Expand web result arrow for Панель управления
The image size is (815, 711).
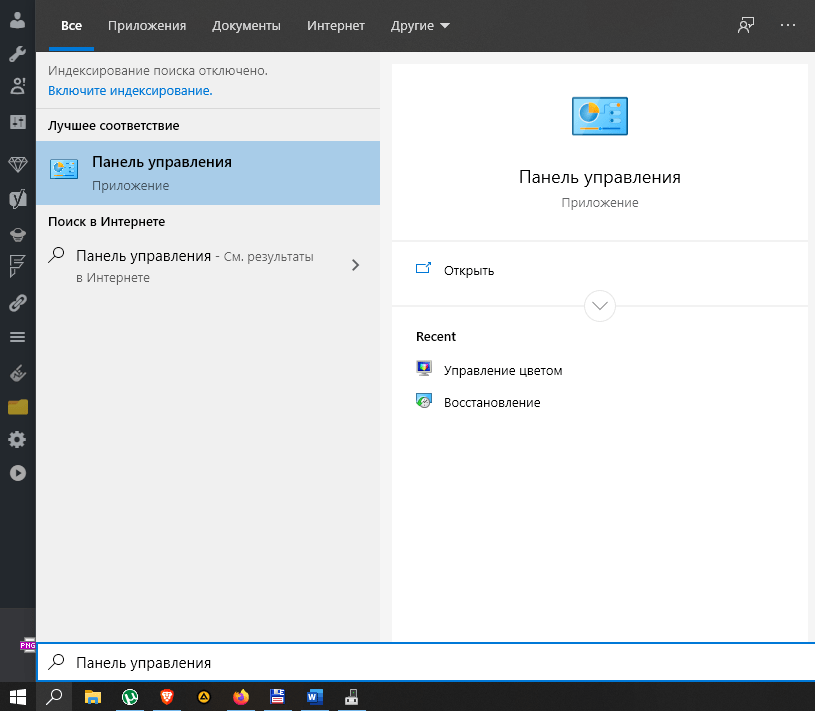click(x=356, y=265)
